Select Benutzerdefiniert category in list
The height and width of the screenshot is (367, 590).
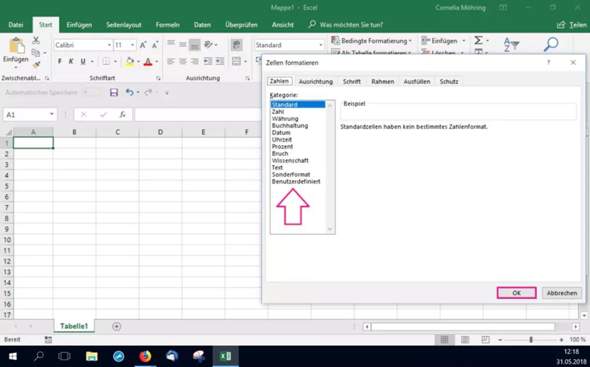point(296,181)
